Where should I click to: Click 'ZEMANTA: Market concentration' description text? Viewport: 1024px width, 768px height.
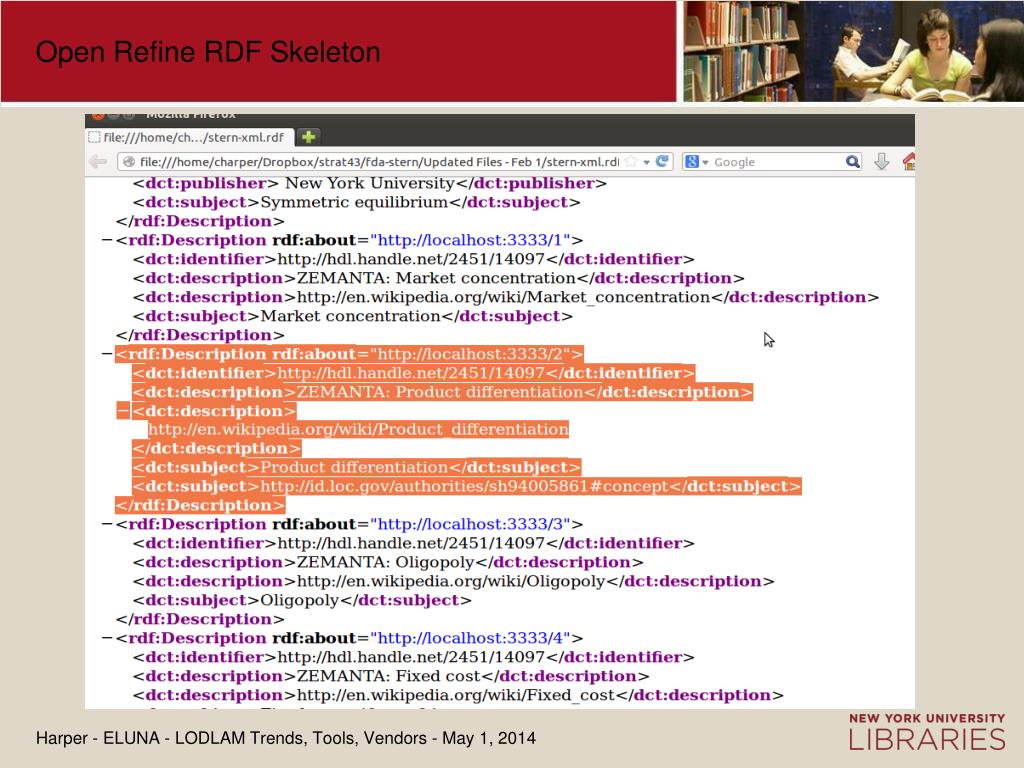tap(436, 278)
